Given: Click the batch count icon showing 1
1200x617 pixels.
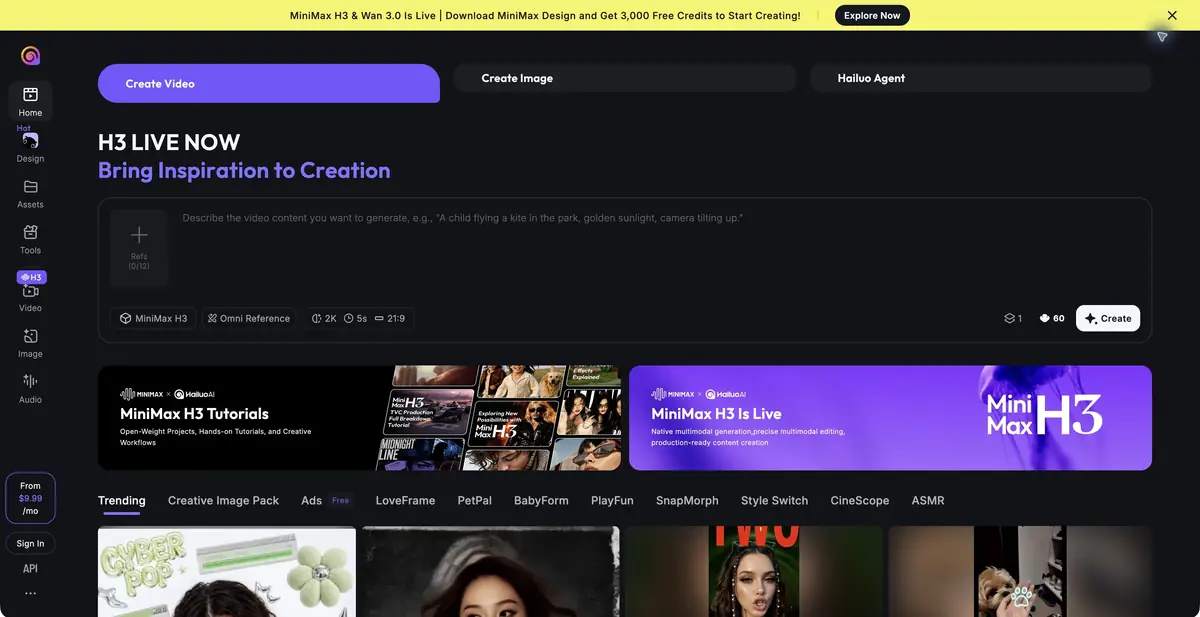Looking at the screenshot, I should point(1013,318).
